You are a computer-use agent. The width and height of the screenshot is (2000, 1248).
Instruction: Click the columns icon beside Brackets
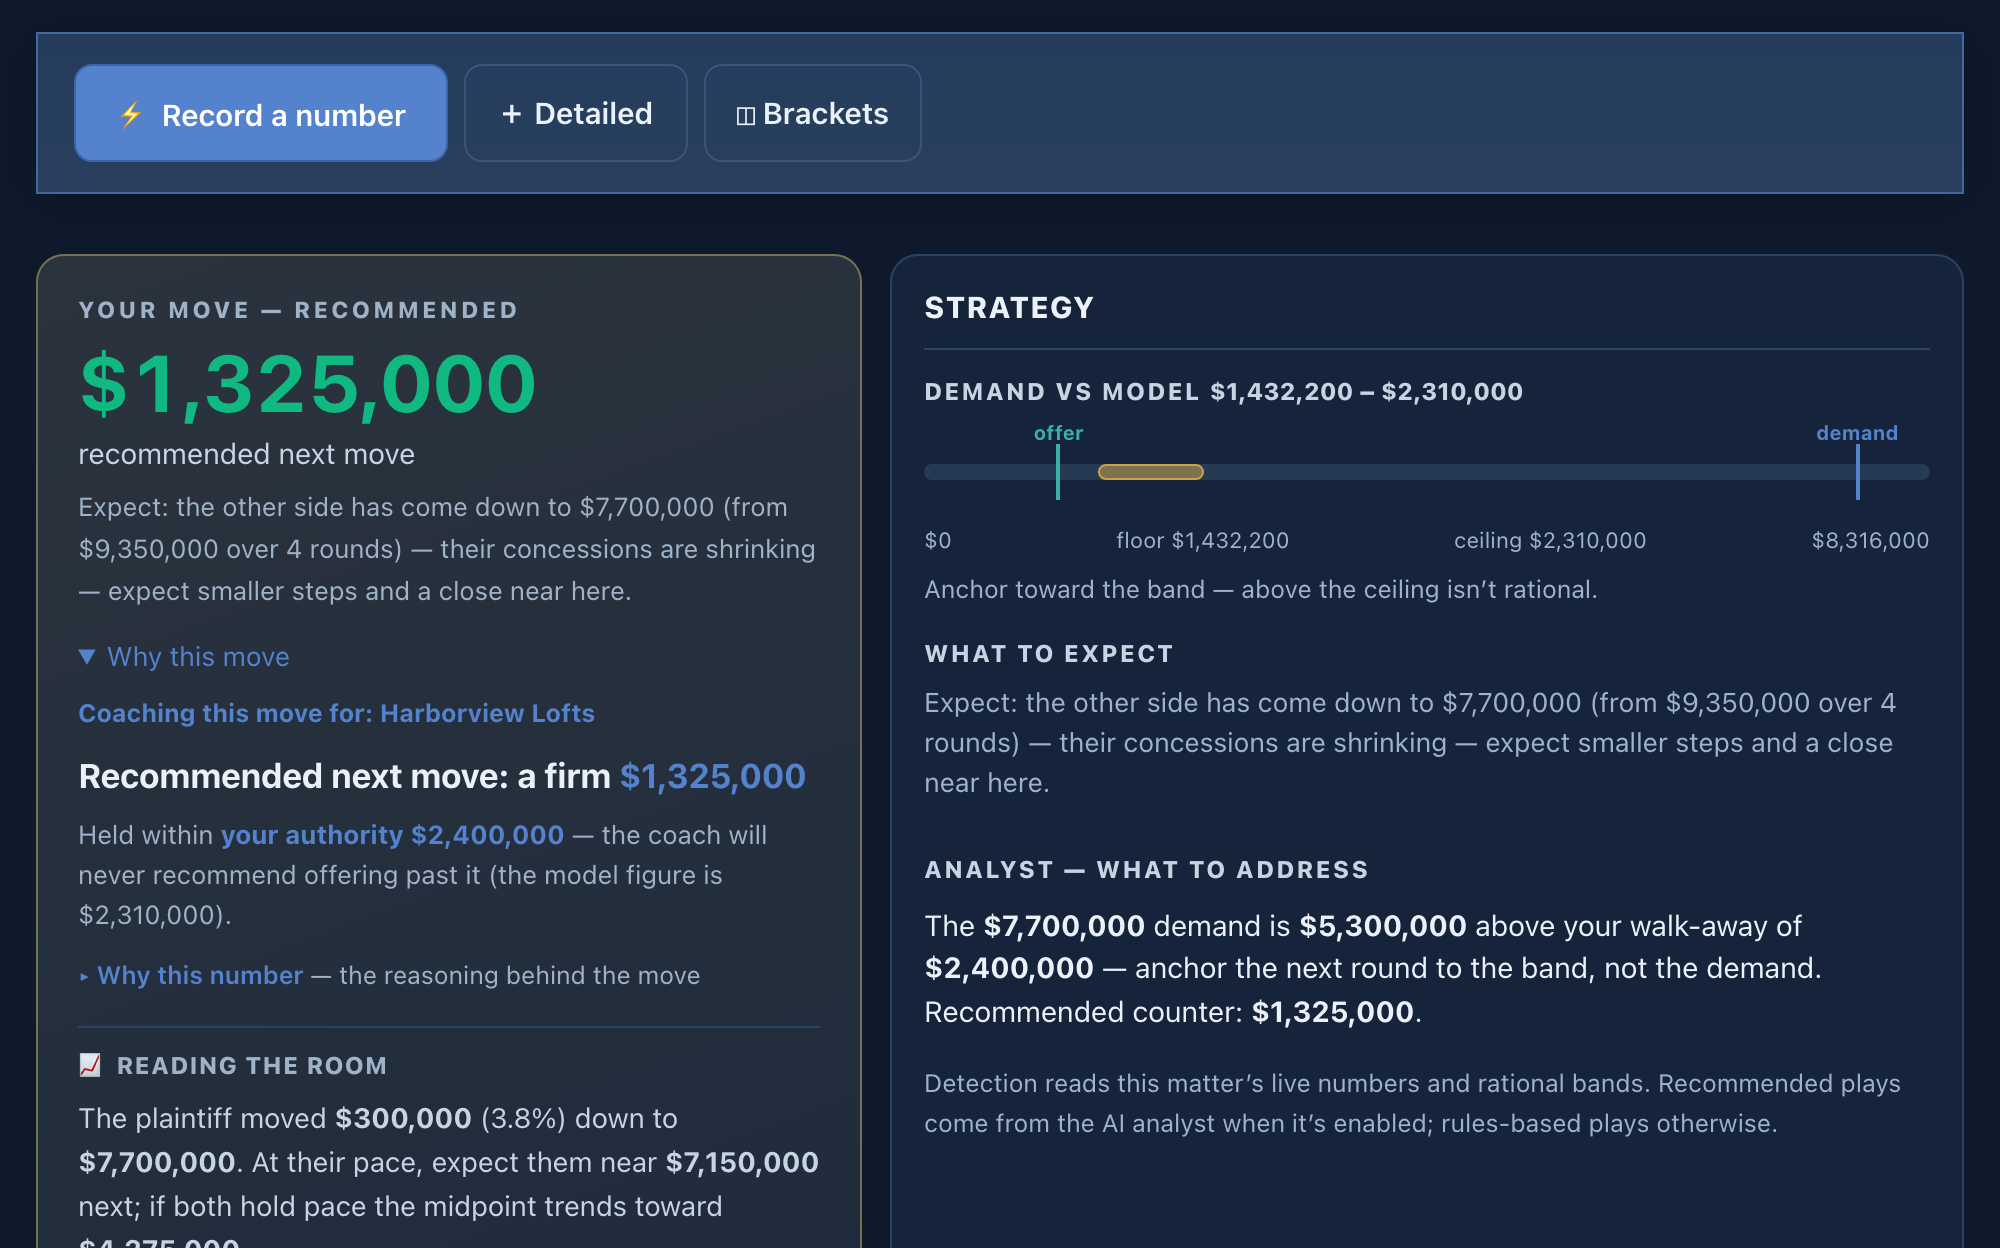tap(745, 116)
